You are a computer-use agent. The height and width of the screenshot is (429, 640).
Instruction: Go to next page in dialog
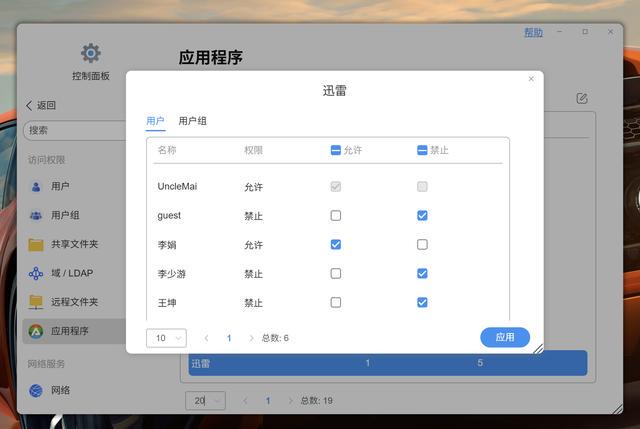[251, 338]
